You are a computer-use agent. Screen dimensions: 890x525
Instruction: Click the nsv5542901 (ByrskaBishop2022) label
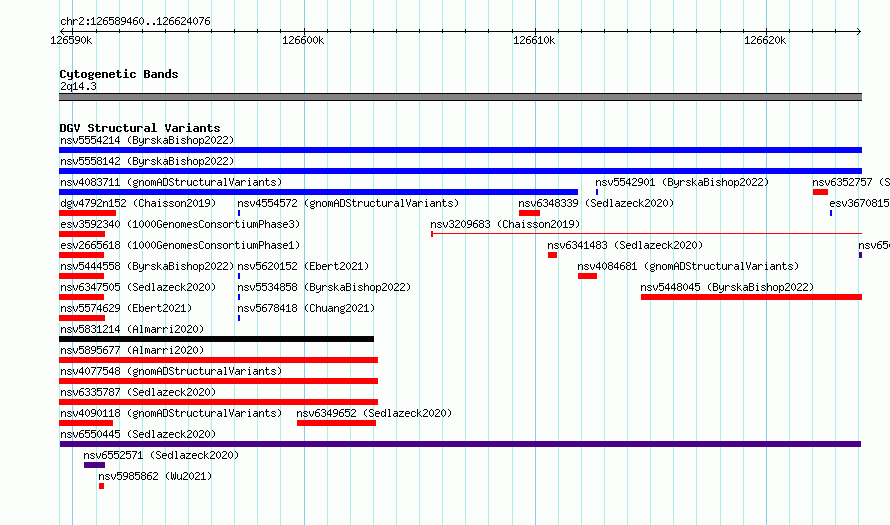[682, 182]
